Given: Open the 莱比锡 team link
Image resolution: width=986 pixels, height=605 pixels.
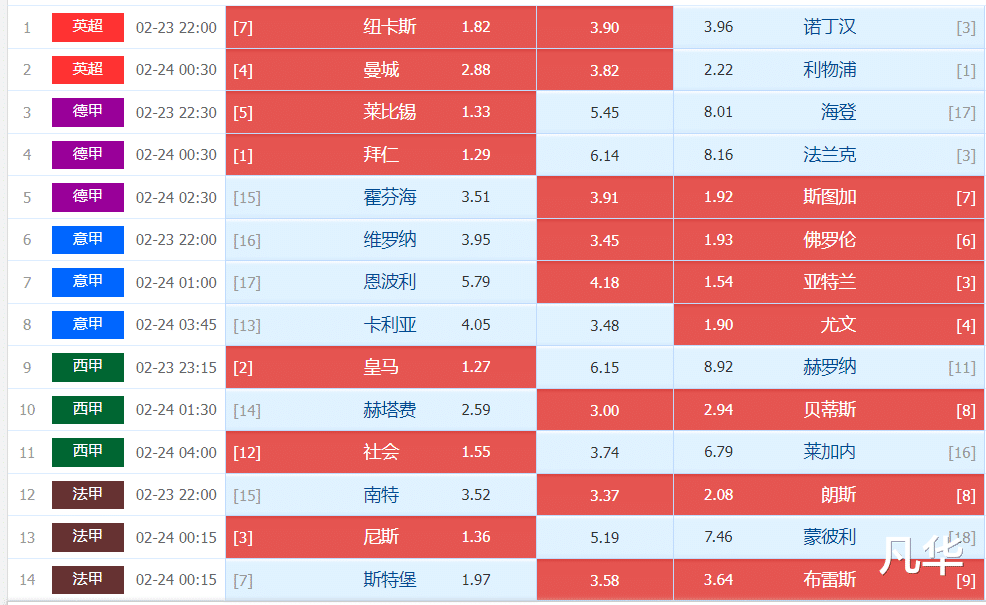Looking at the screenshot, I should click(x=389, y=112).
